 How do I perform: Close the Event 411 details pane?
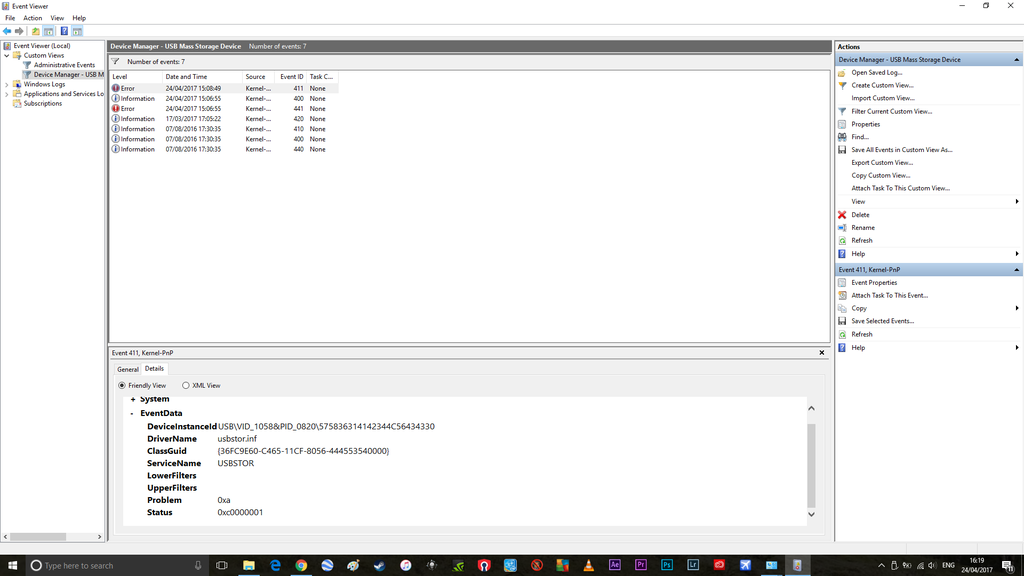[x=822, y=353]
